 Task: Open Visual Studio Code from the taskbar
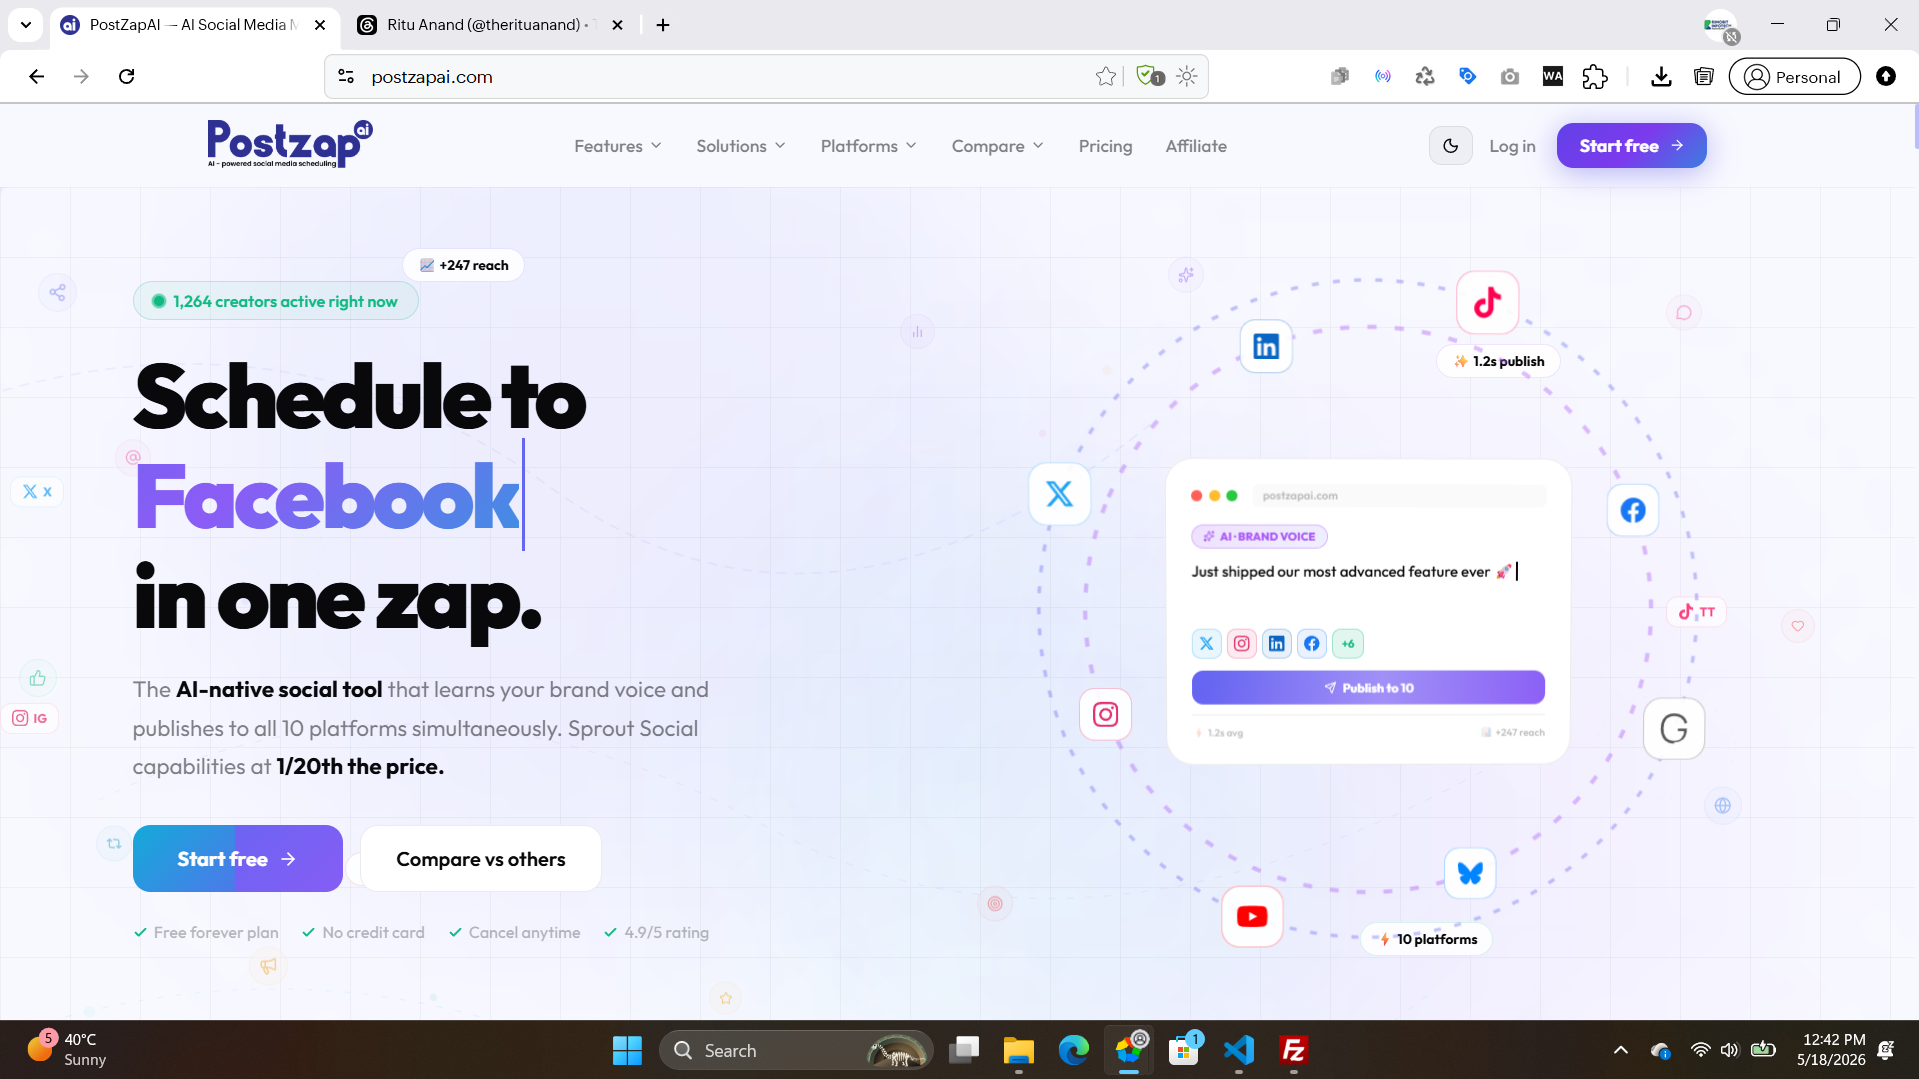[1238, 1050]
